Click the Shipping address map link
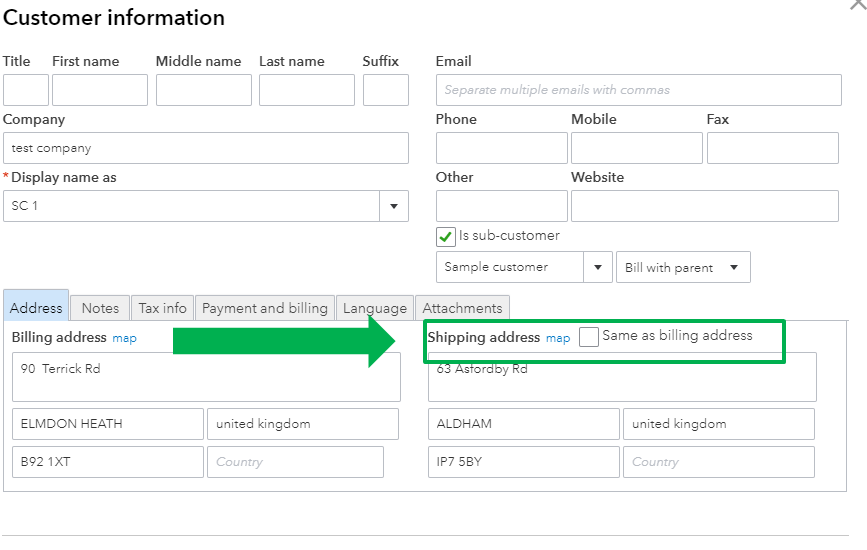The image size is (867, 550). point(558,338)
